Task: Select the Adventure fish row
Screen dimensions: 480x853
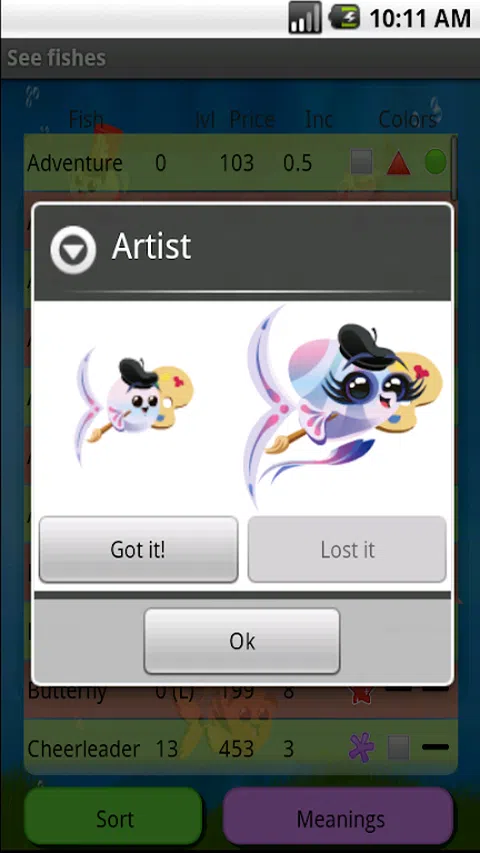Action: pos(238,163)
